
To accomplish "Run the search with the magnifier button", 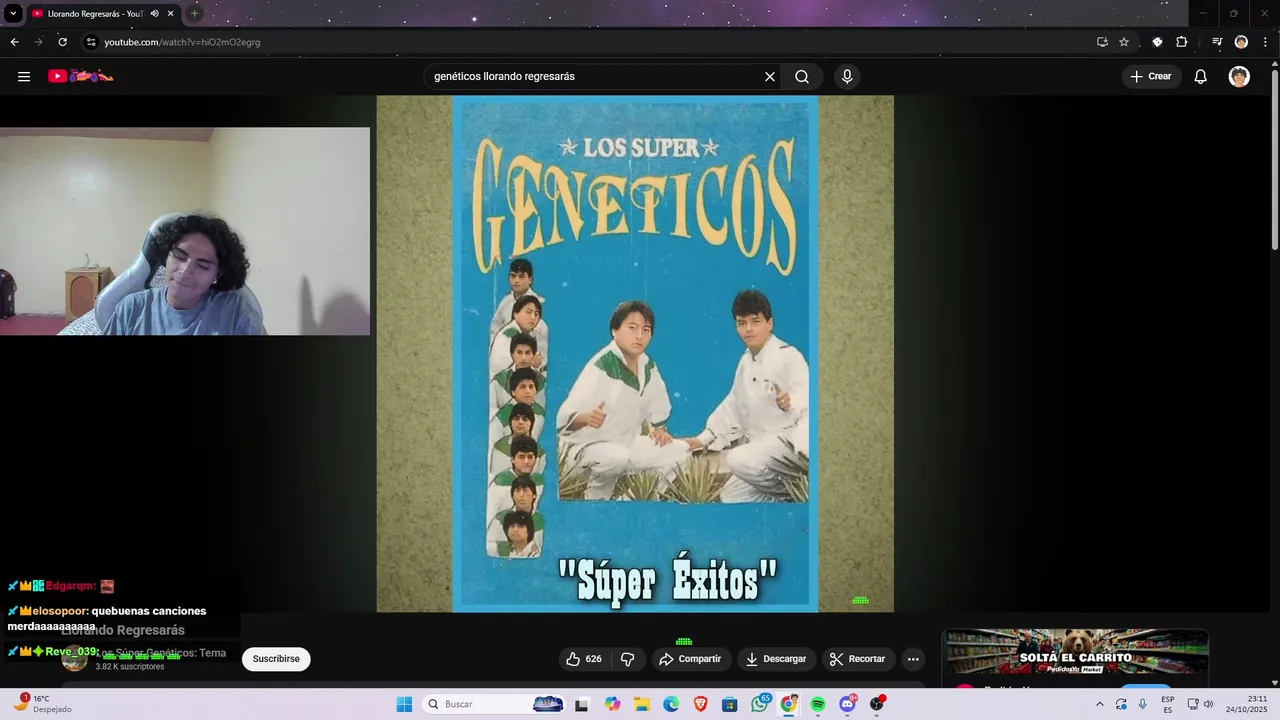I will [x=802, y=76].
